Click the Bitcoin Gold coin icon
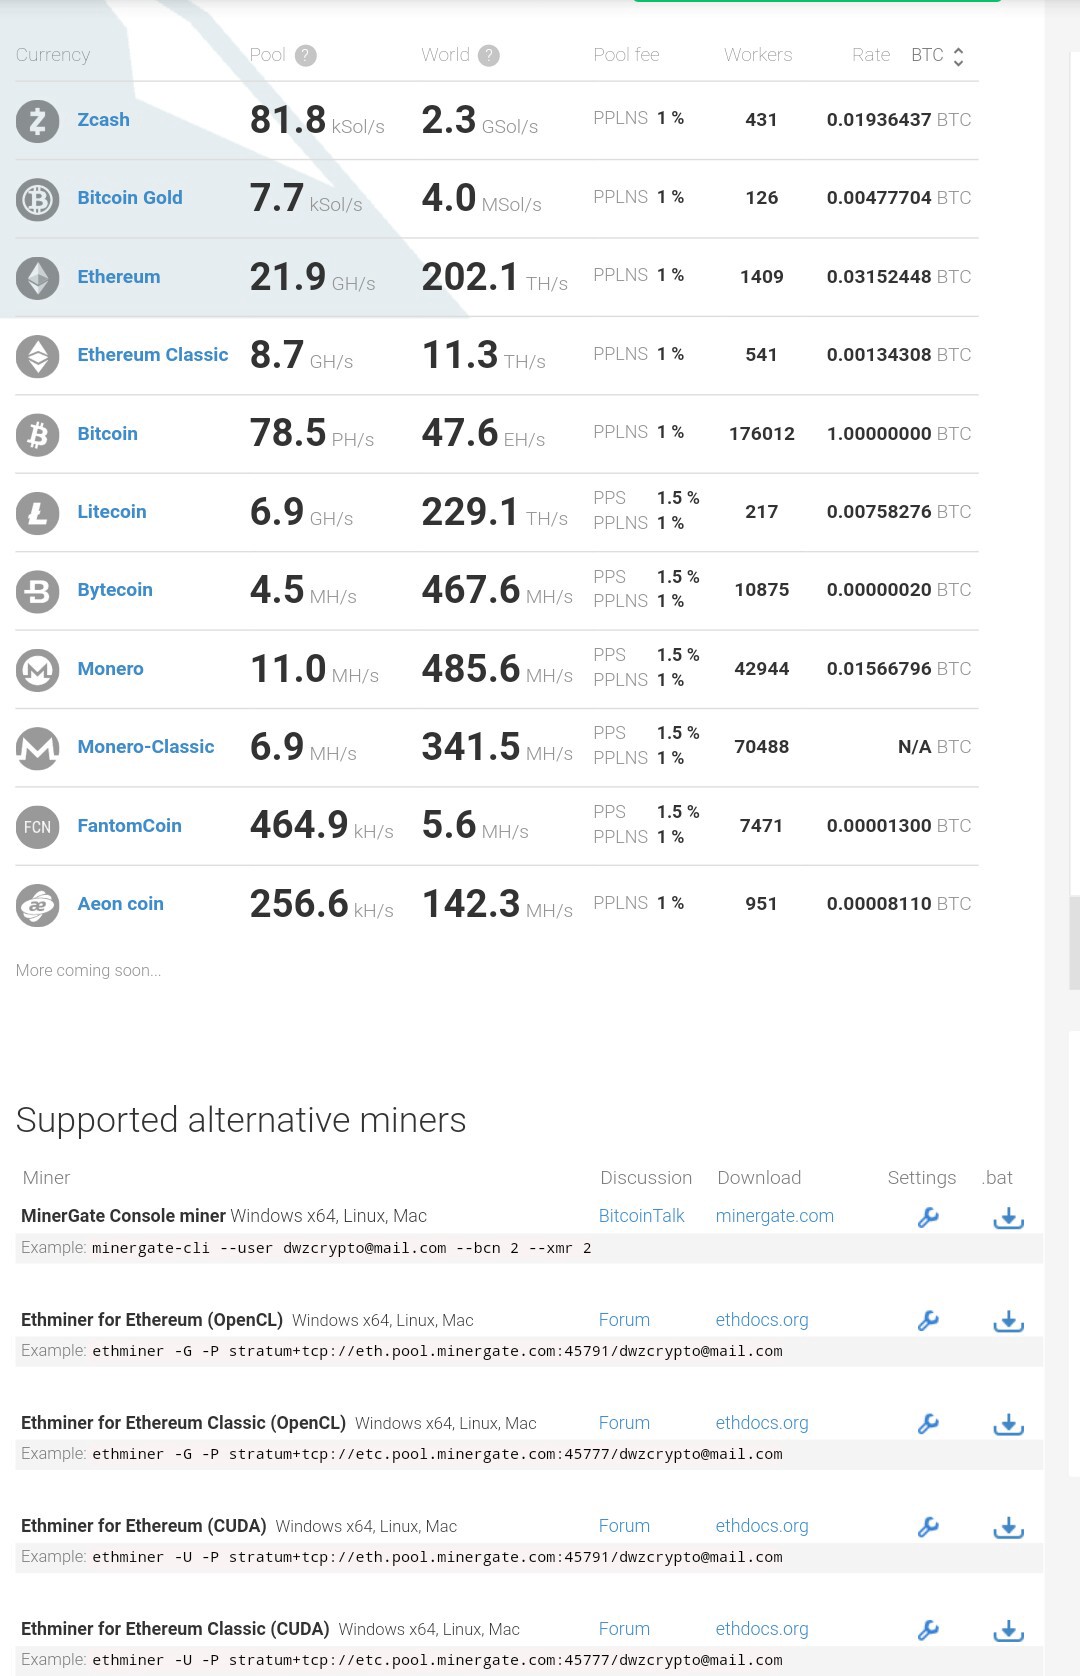This screenshot has width=1080, height=1676. [x=38, y=199]
